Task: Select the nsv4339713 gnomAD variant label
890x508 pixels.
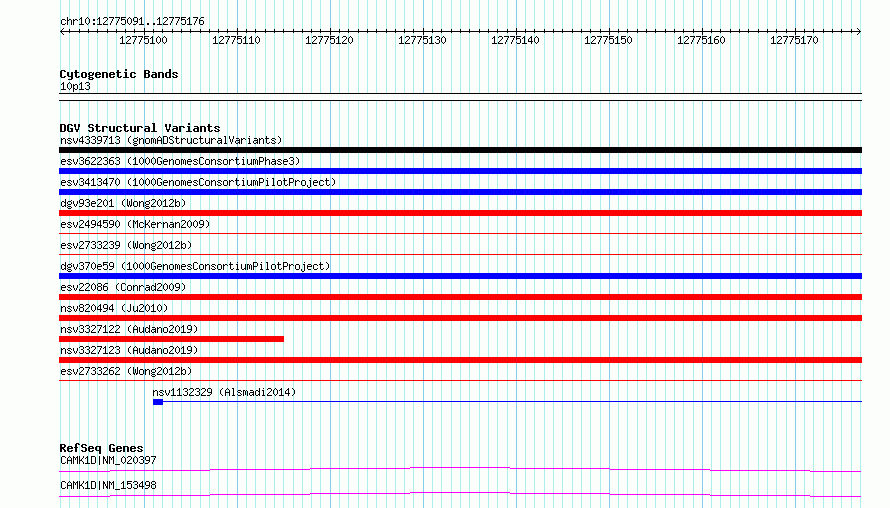Action: click(171, 140)
